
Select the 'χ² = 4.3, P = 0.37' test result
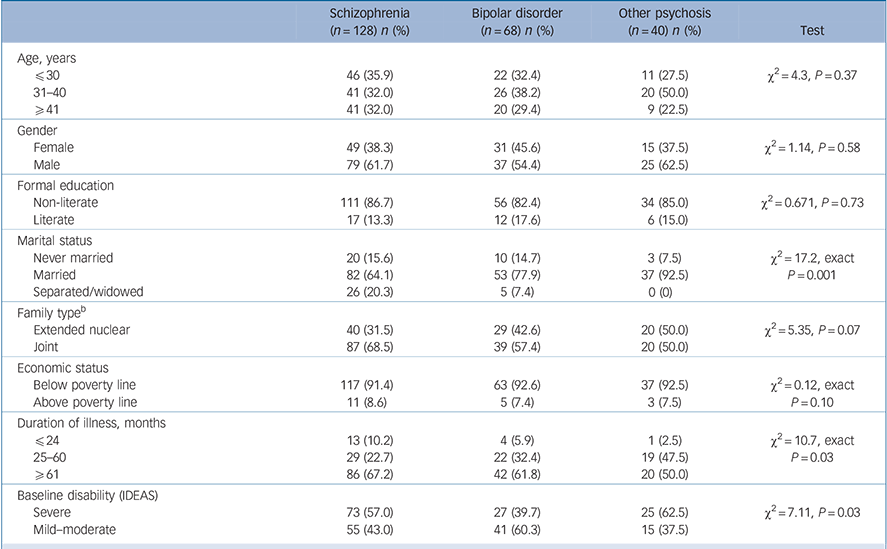(x=811, y=75)
